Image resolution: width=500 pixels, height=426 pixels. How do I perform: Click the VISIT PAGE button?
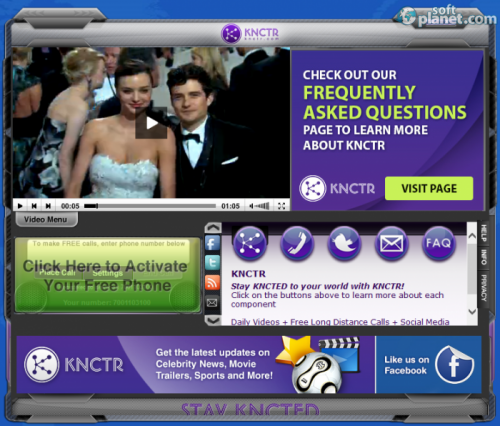pyautogui.click(x=429, y=188)
